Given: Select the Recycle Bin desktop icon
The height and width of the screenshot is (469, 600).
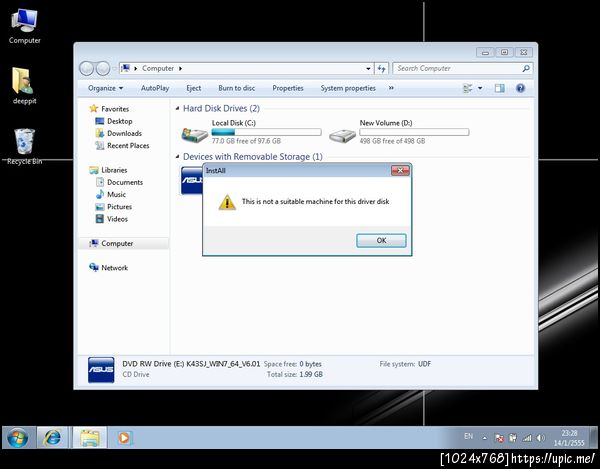Looking at the screenshot, I should 24,147.
